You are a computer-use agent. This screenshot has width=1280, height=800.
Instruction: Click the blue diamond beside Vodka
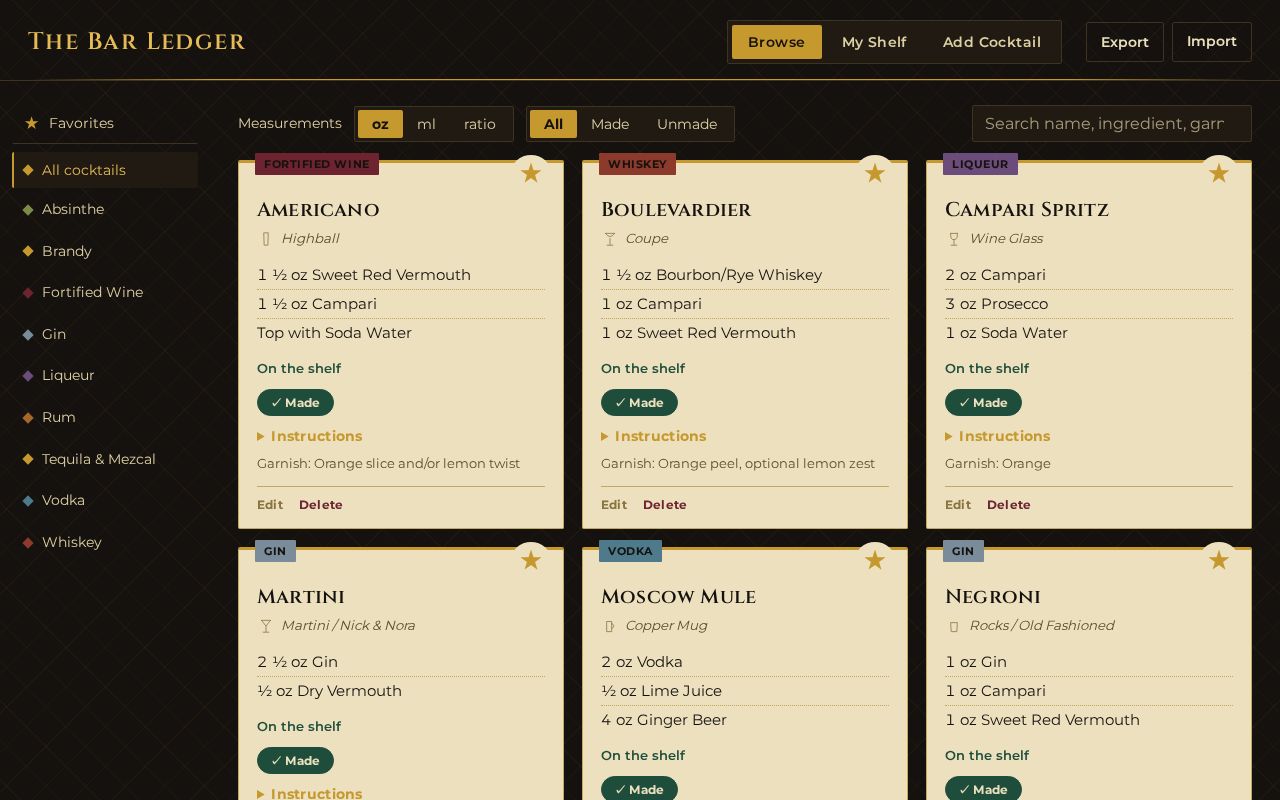[x=28, y=501]
